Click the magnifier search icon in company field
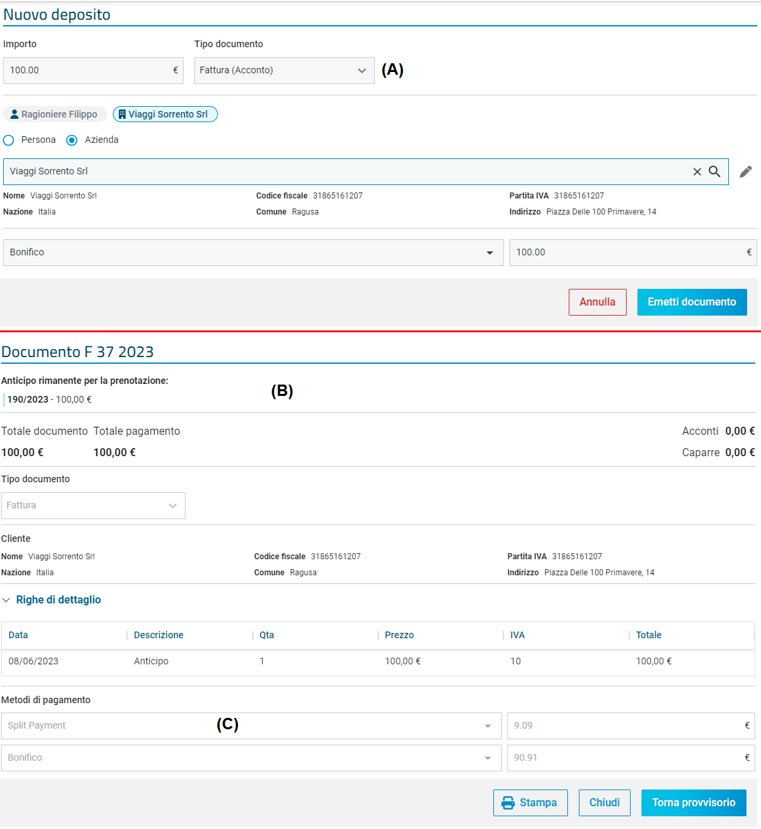The width and height of the screenshot is (761, 829). pyautogui.click(x=715, y=172)
